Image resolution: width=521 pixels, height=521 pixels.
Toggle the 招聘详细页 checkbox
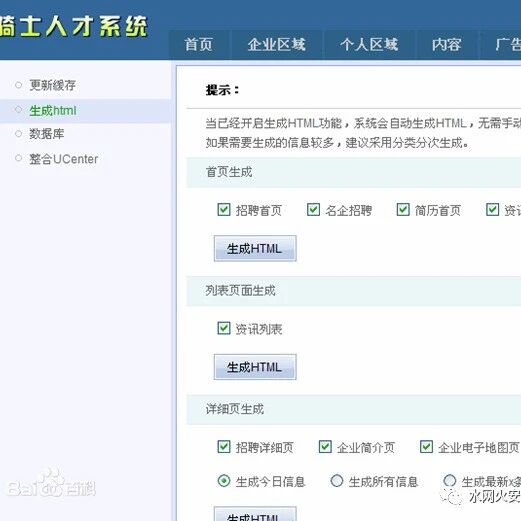click(224, 447)
